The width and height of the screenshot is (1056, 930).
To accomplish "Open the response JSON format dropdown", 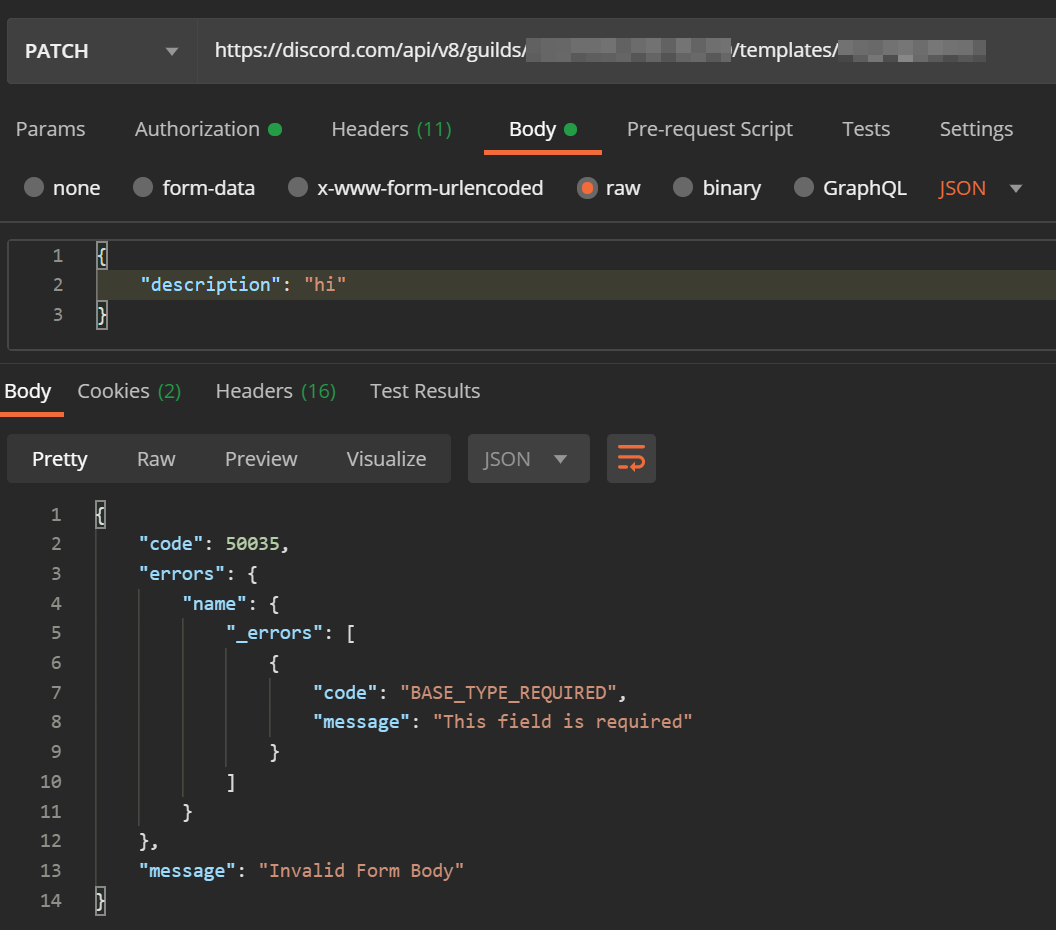I will [529, 459].
